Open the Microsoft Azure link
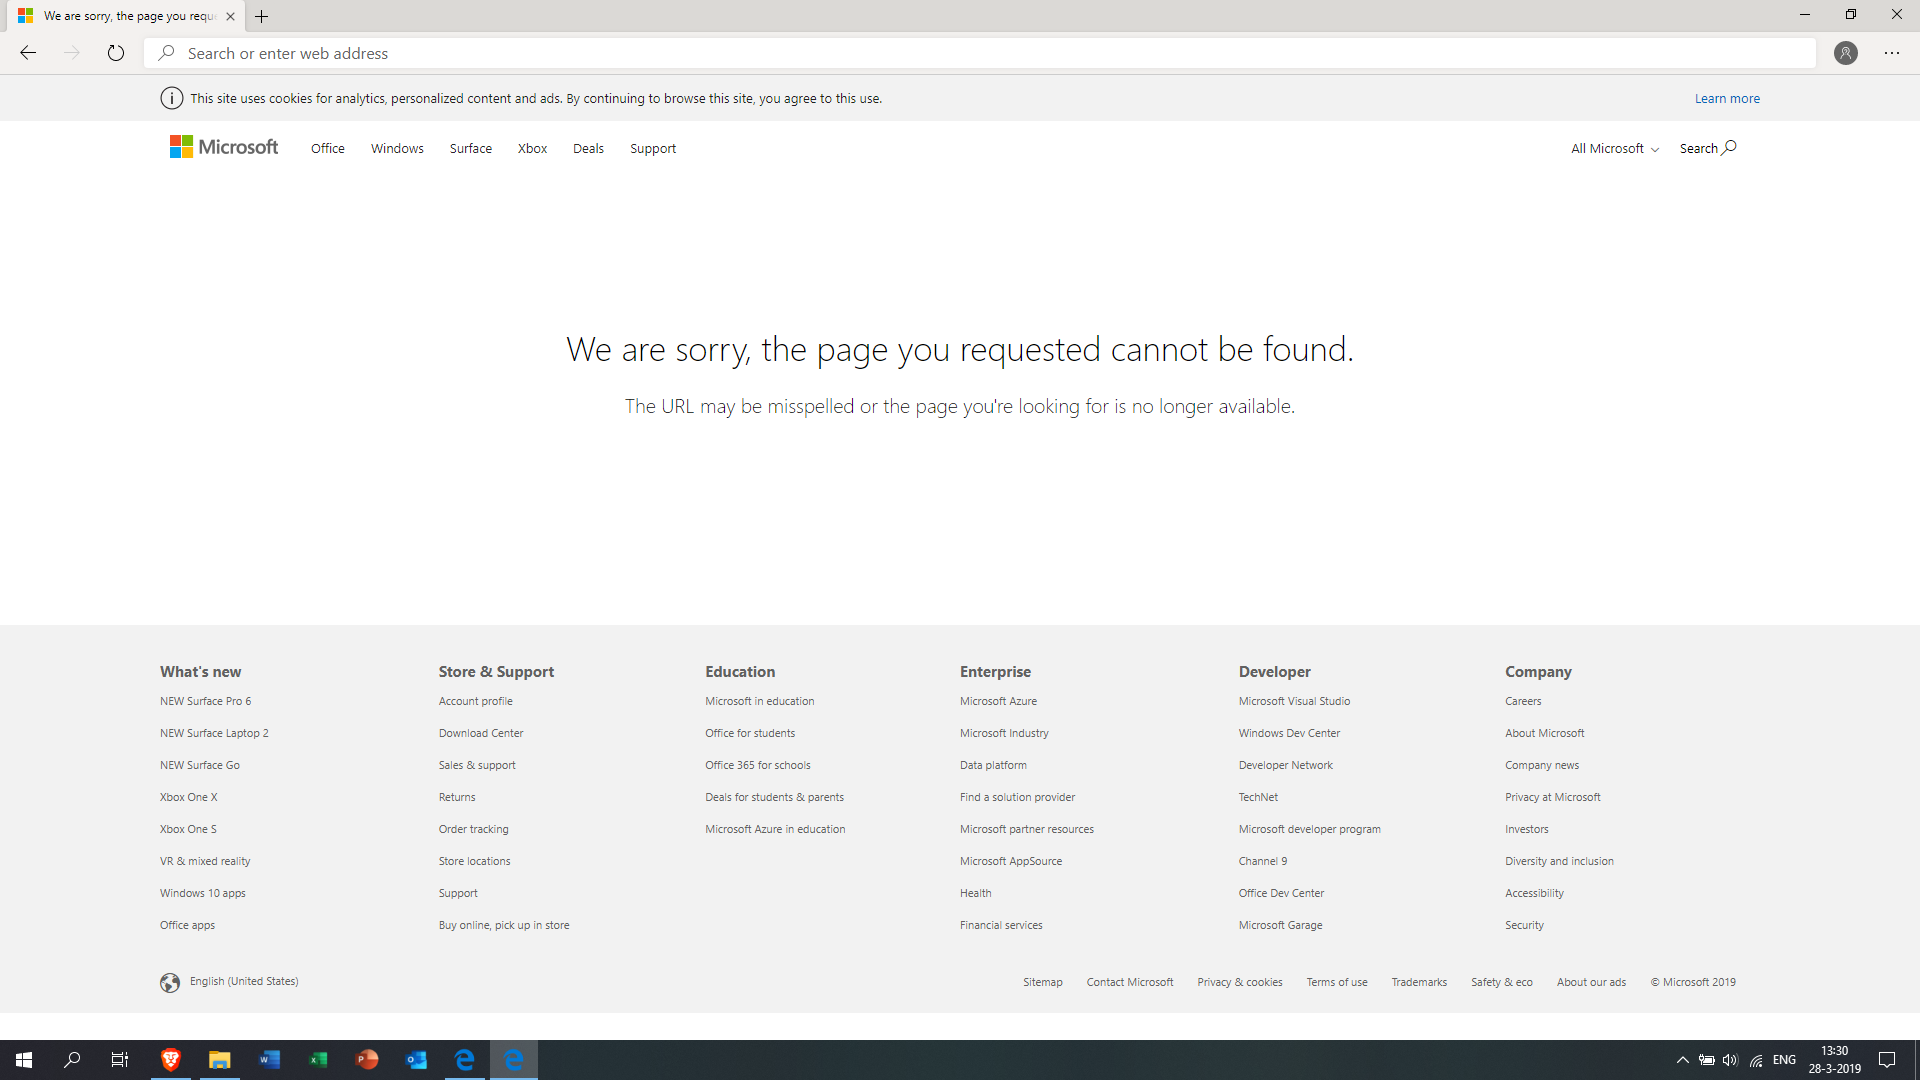 pyautogui.click(x=998, y=701)
